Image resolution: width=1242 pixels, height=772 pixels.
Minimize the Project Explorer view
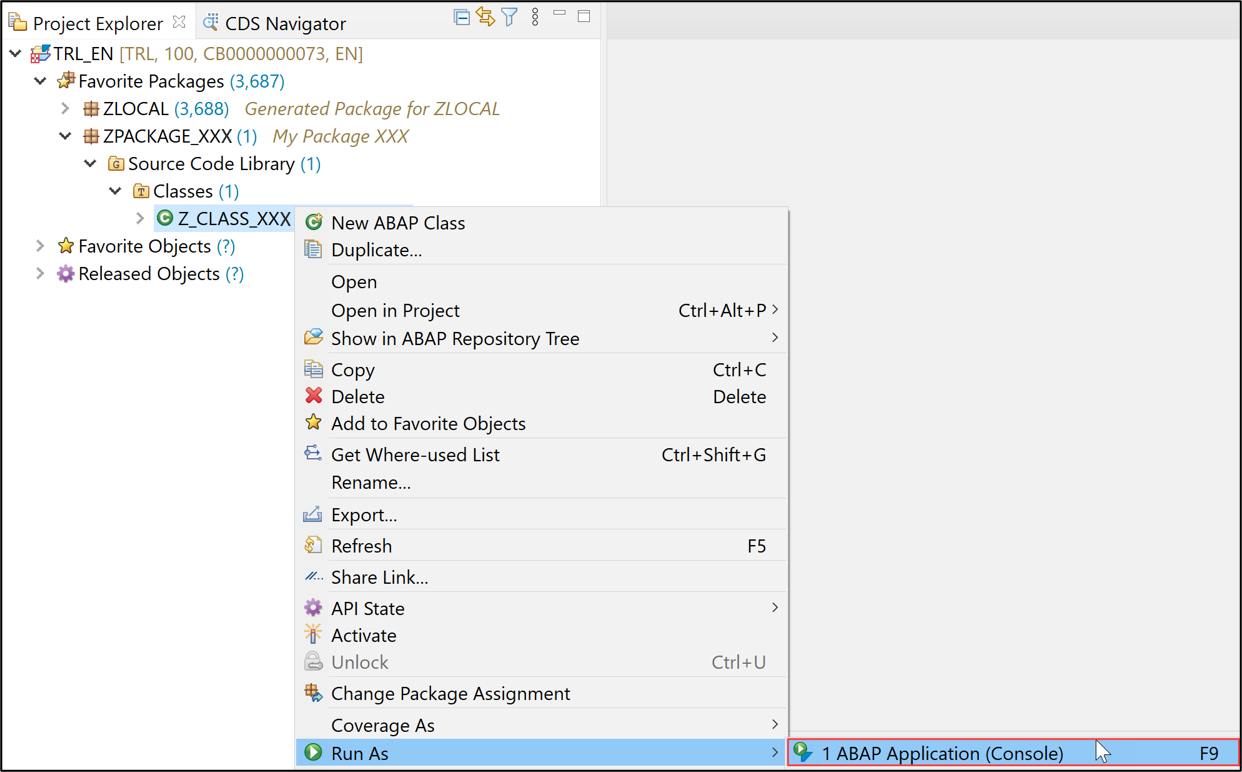[x=559, y=14]
